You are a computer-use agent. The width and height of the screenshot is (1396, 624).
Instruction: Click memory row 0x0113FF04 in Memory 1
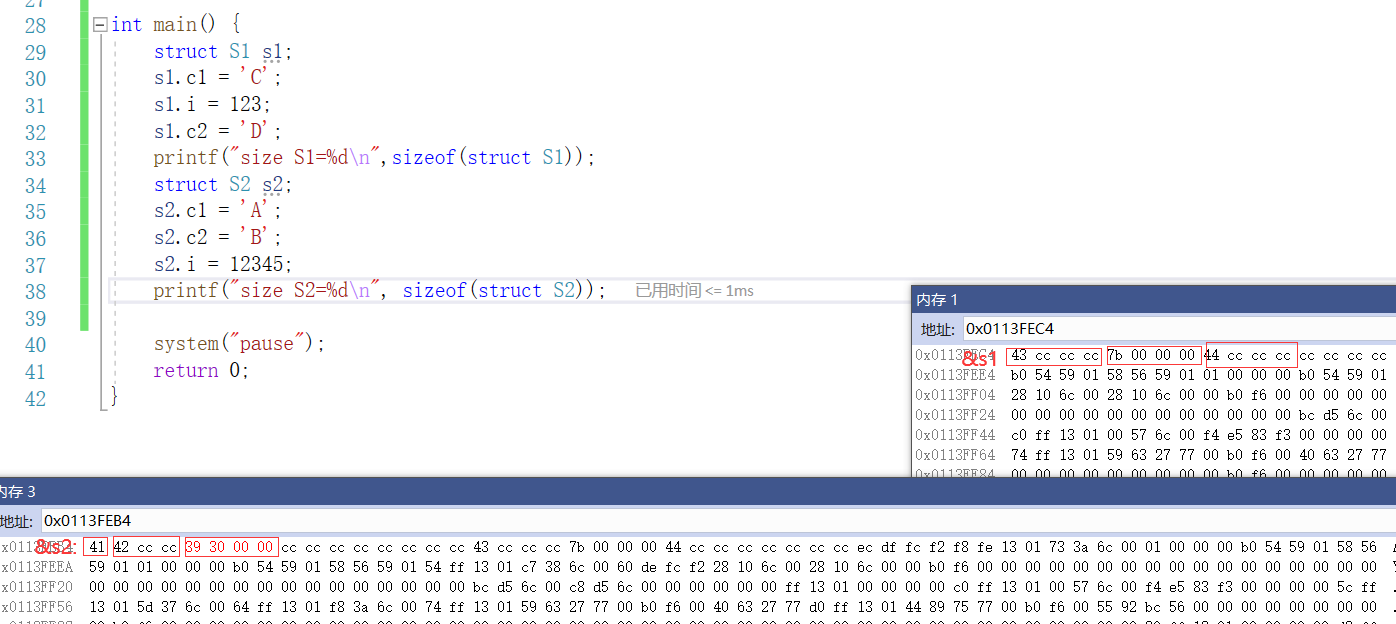coord(1154,395)
